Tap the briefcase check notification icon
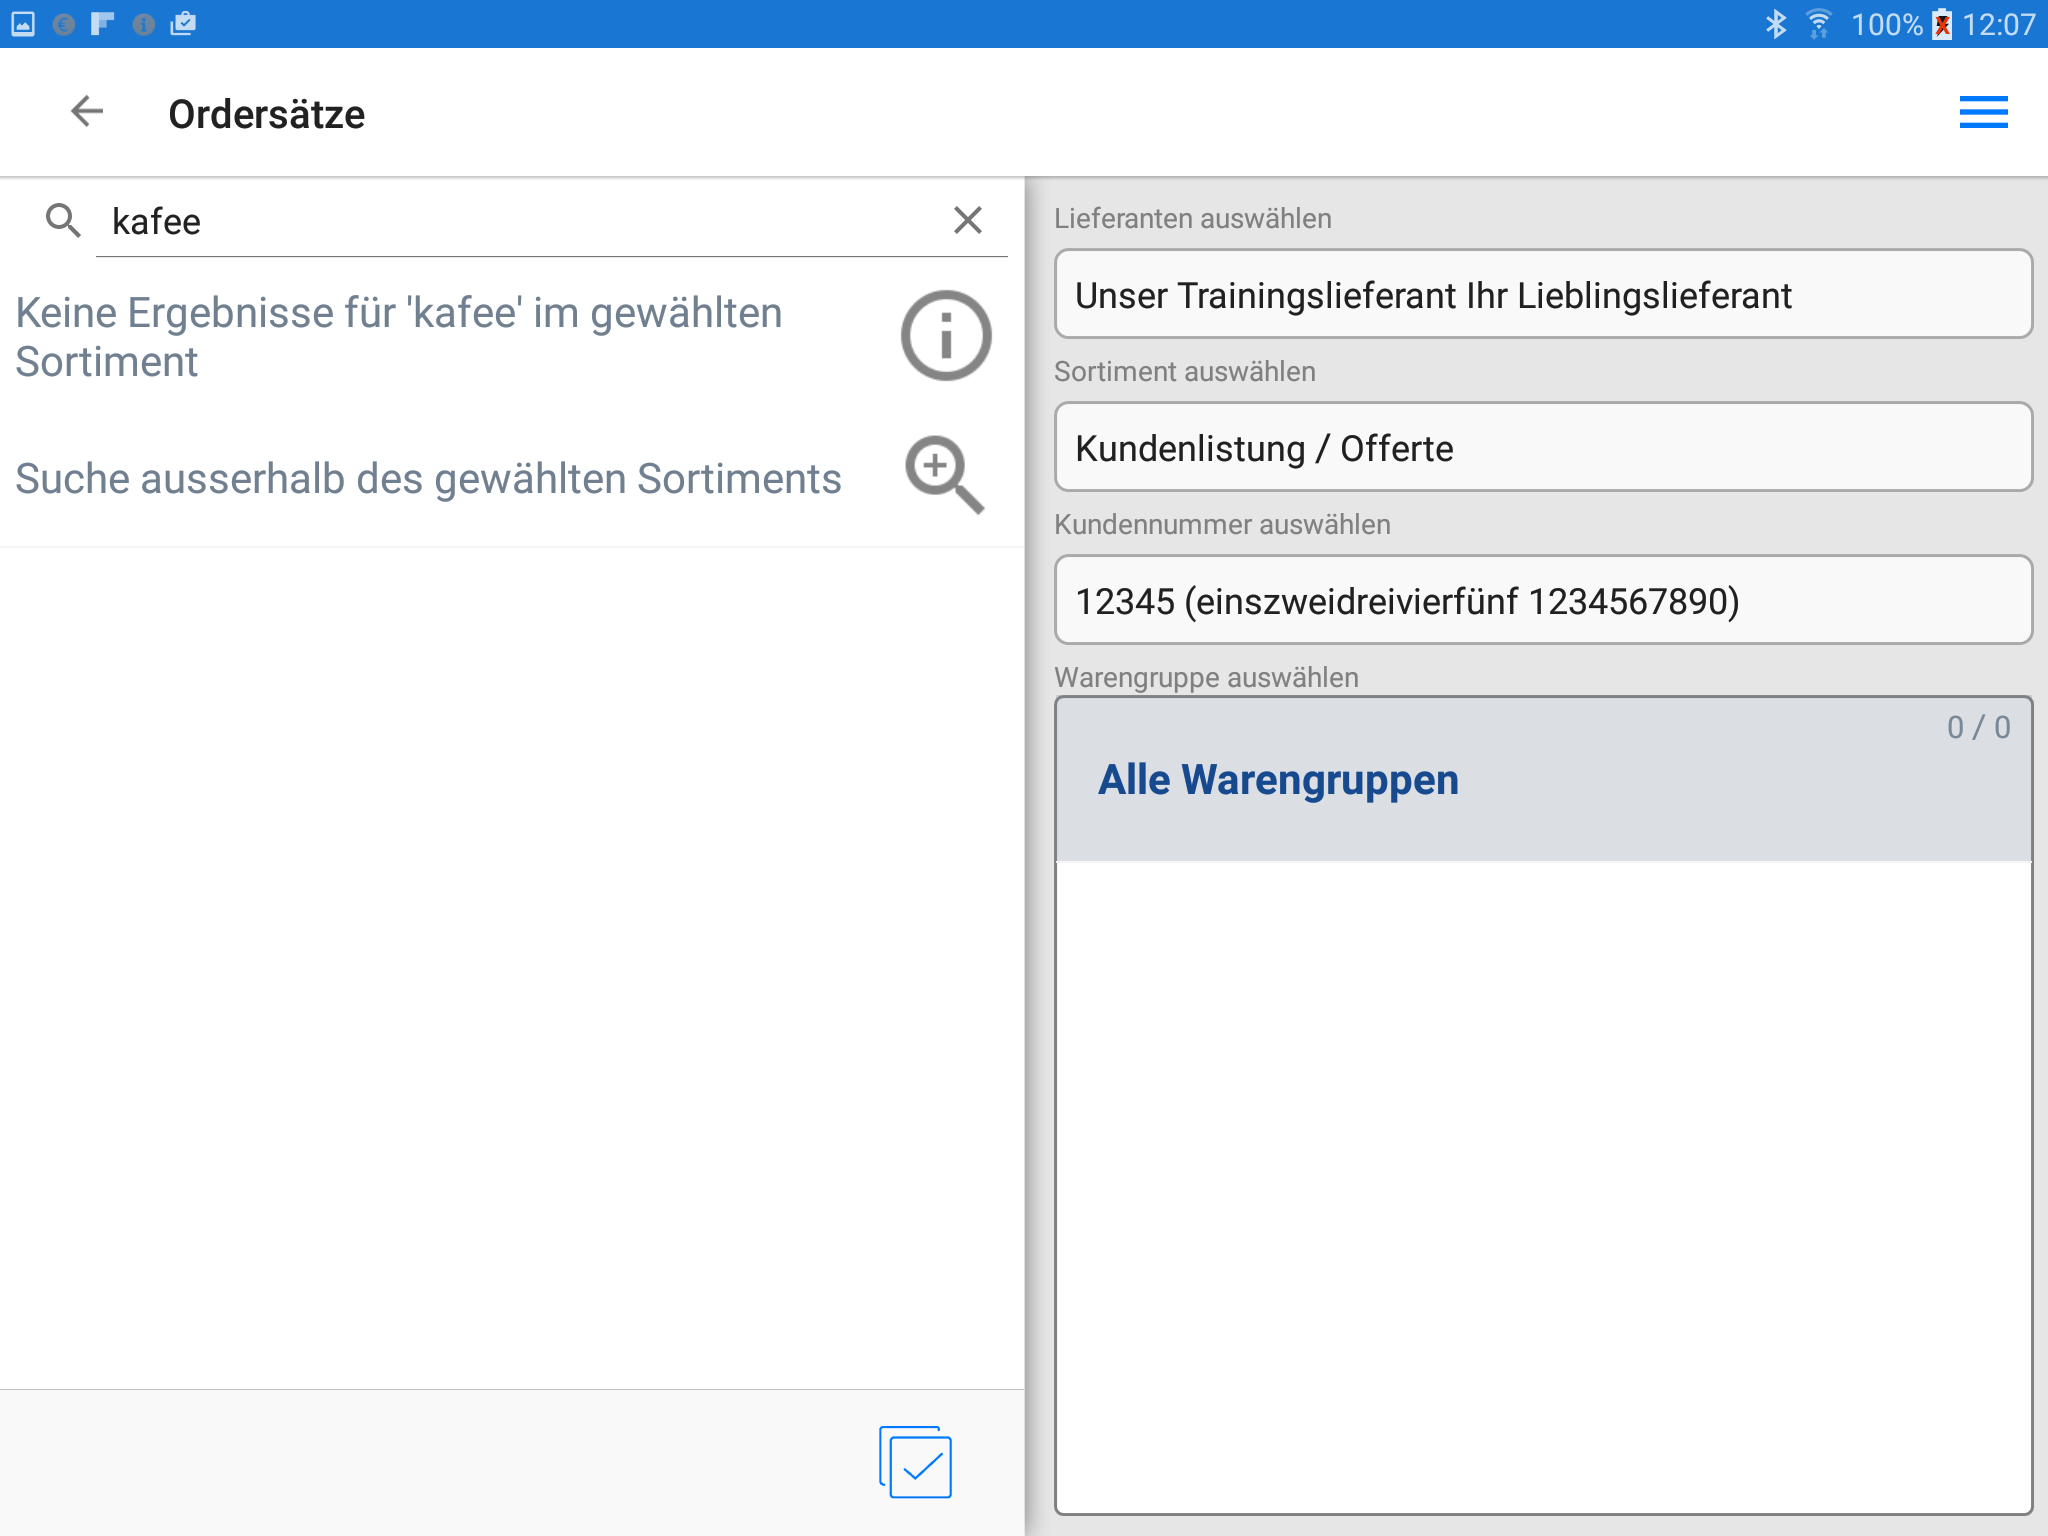Viewport: 2048px width, 1536px height. pyautogui.click(x=183, y=24)
